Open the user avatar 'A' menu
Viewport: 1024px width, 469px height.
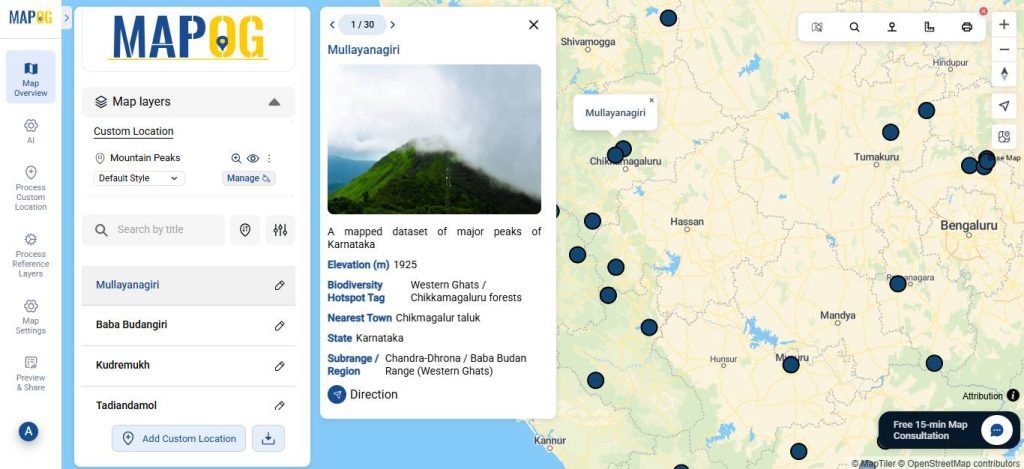click(28, 431)
